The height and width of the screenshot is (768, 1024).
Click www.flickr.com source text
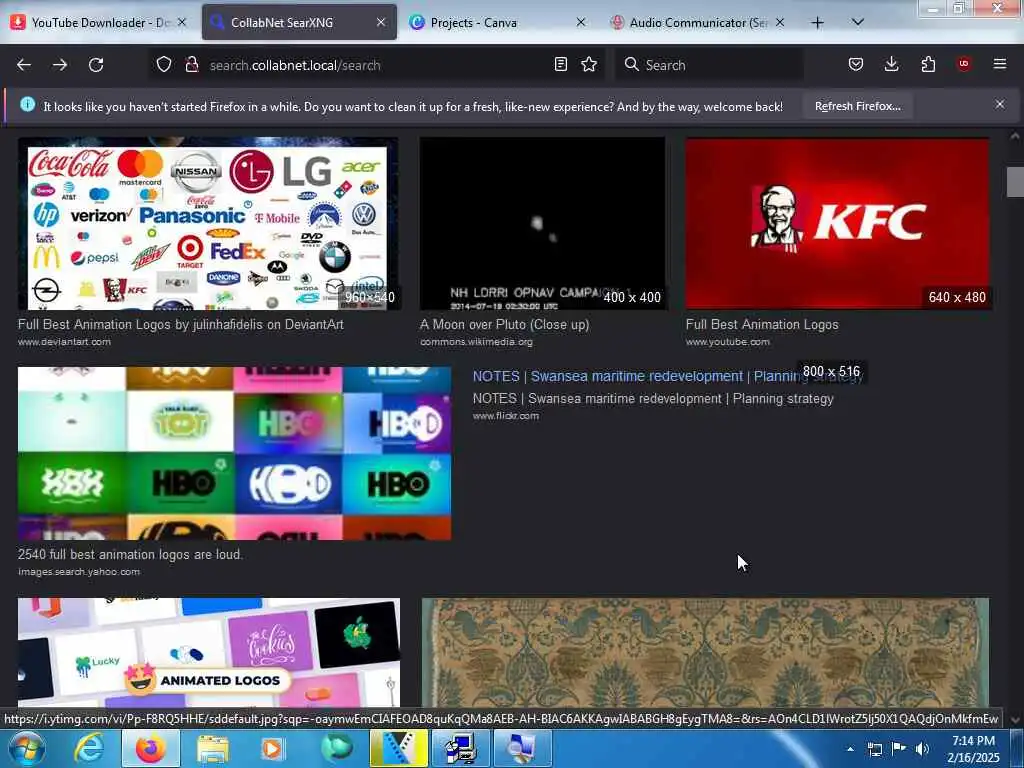pyautogui.click(x=505, y=415)
